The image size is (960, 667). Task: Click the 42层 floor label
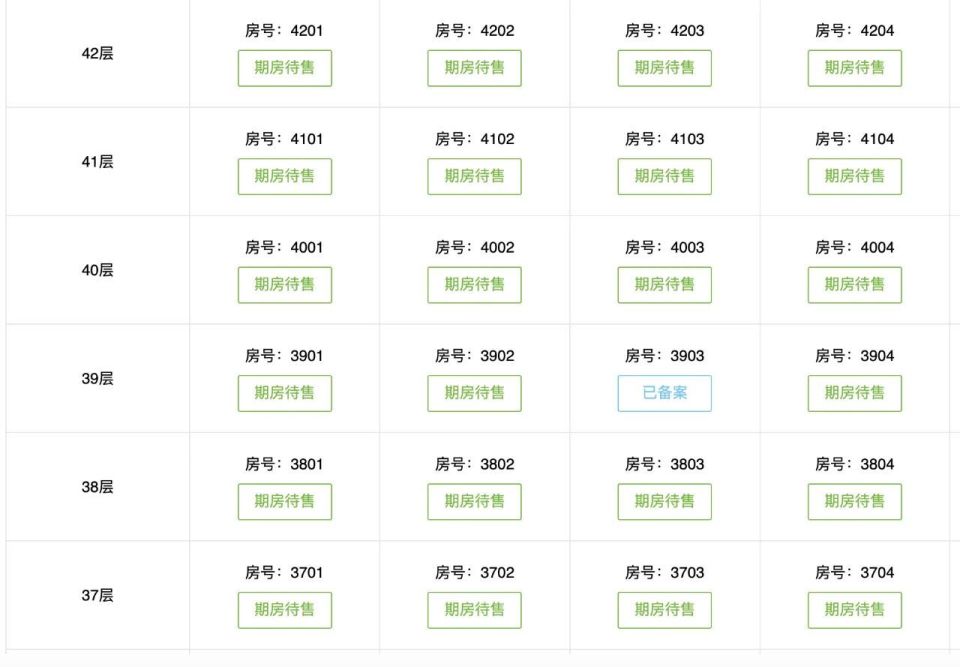(97, 53)
